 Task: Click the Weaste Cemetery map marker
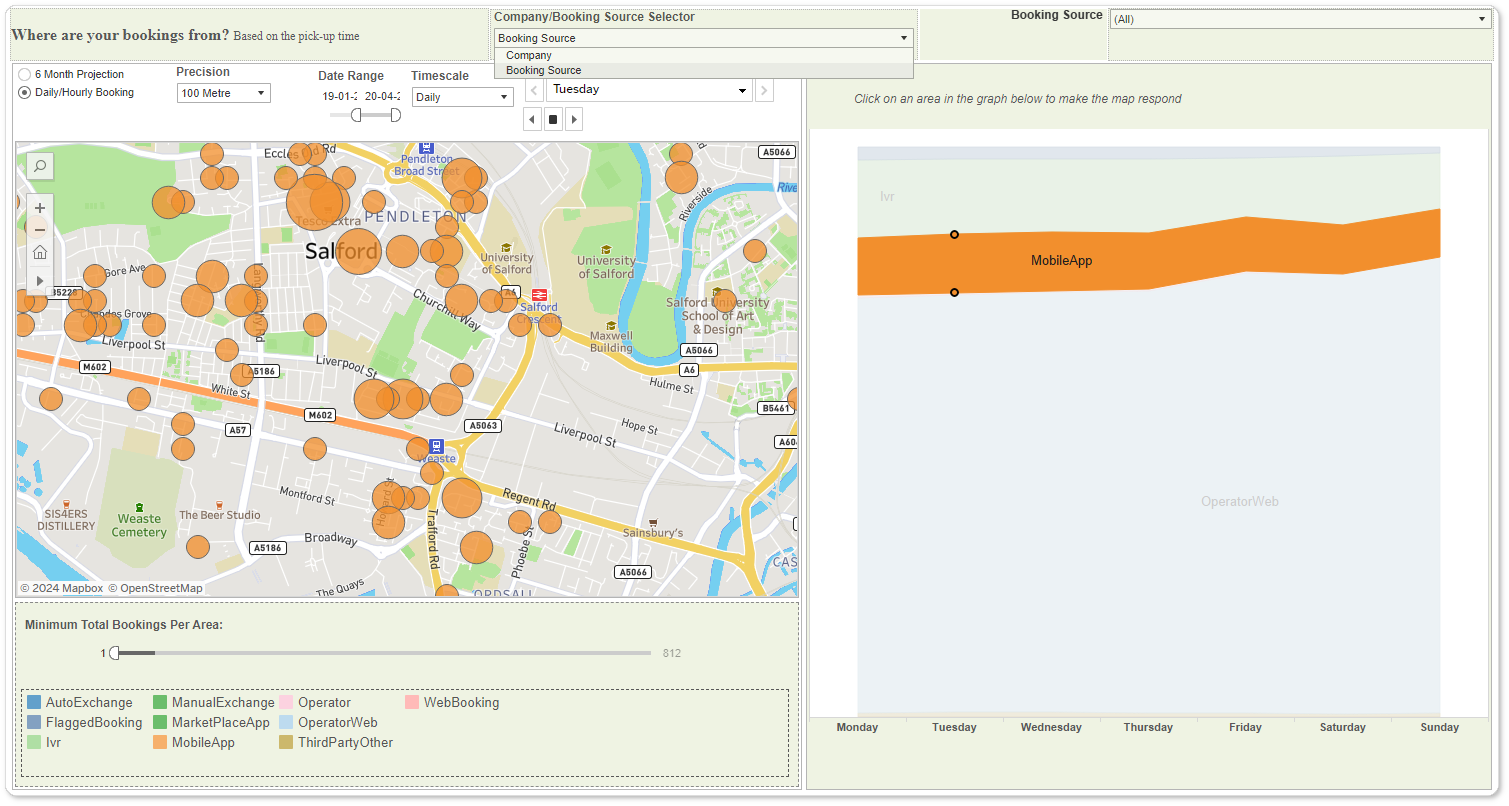click(139, 507)
